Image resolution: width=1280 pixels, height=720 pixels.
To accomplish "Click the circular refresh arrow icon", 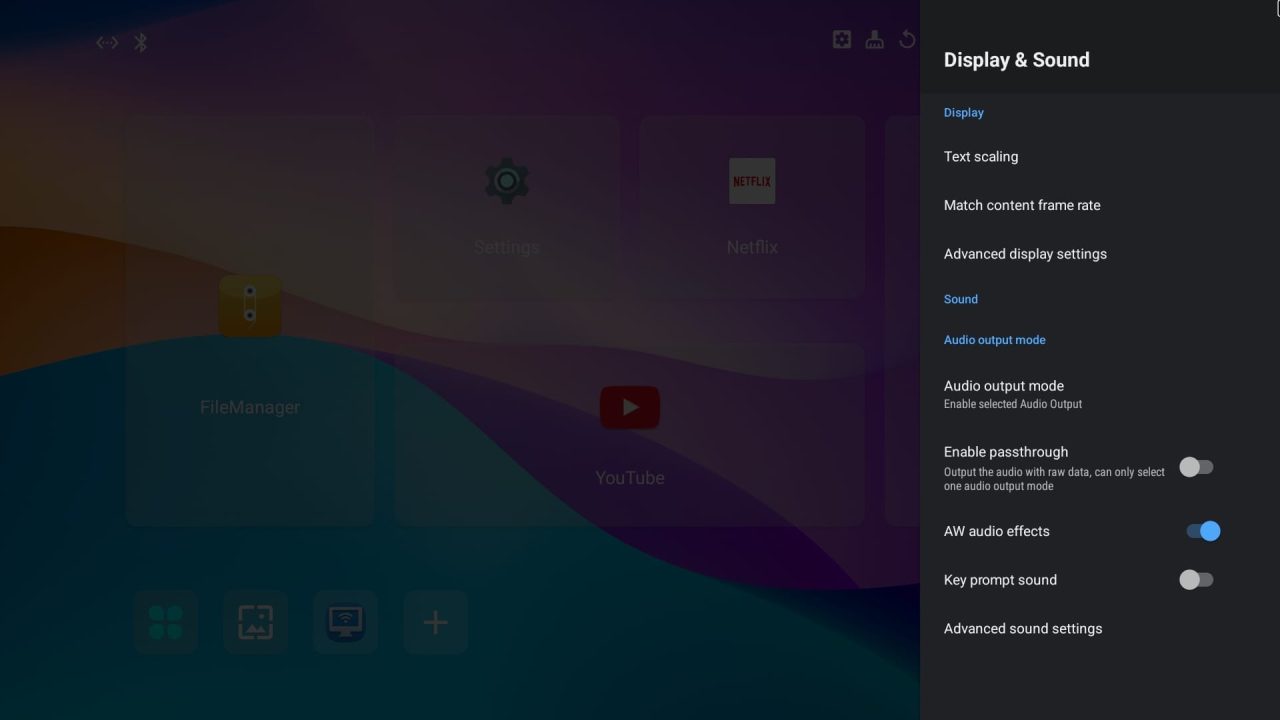I will (x=907, y=39).
